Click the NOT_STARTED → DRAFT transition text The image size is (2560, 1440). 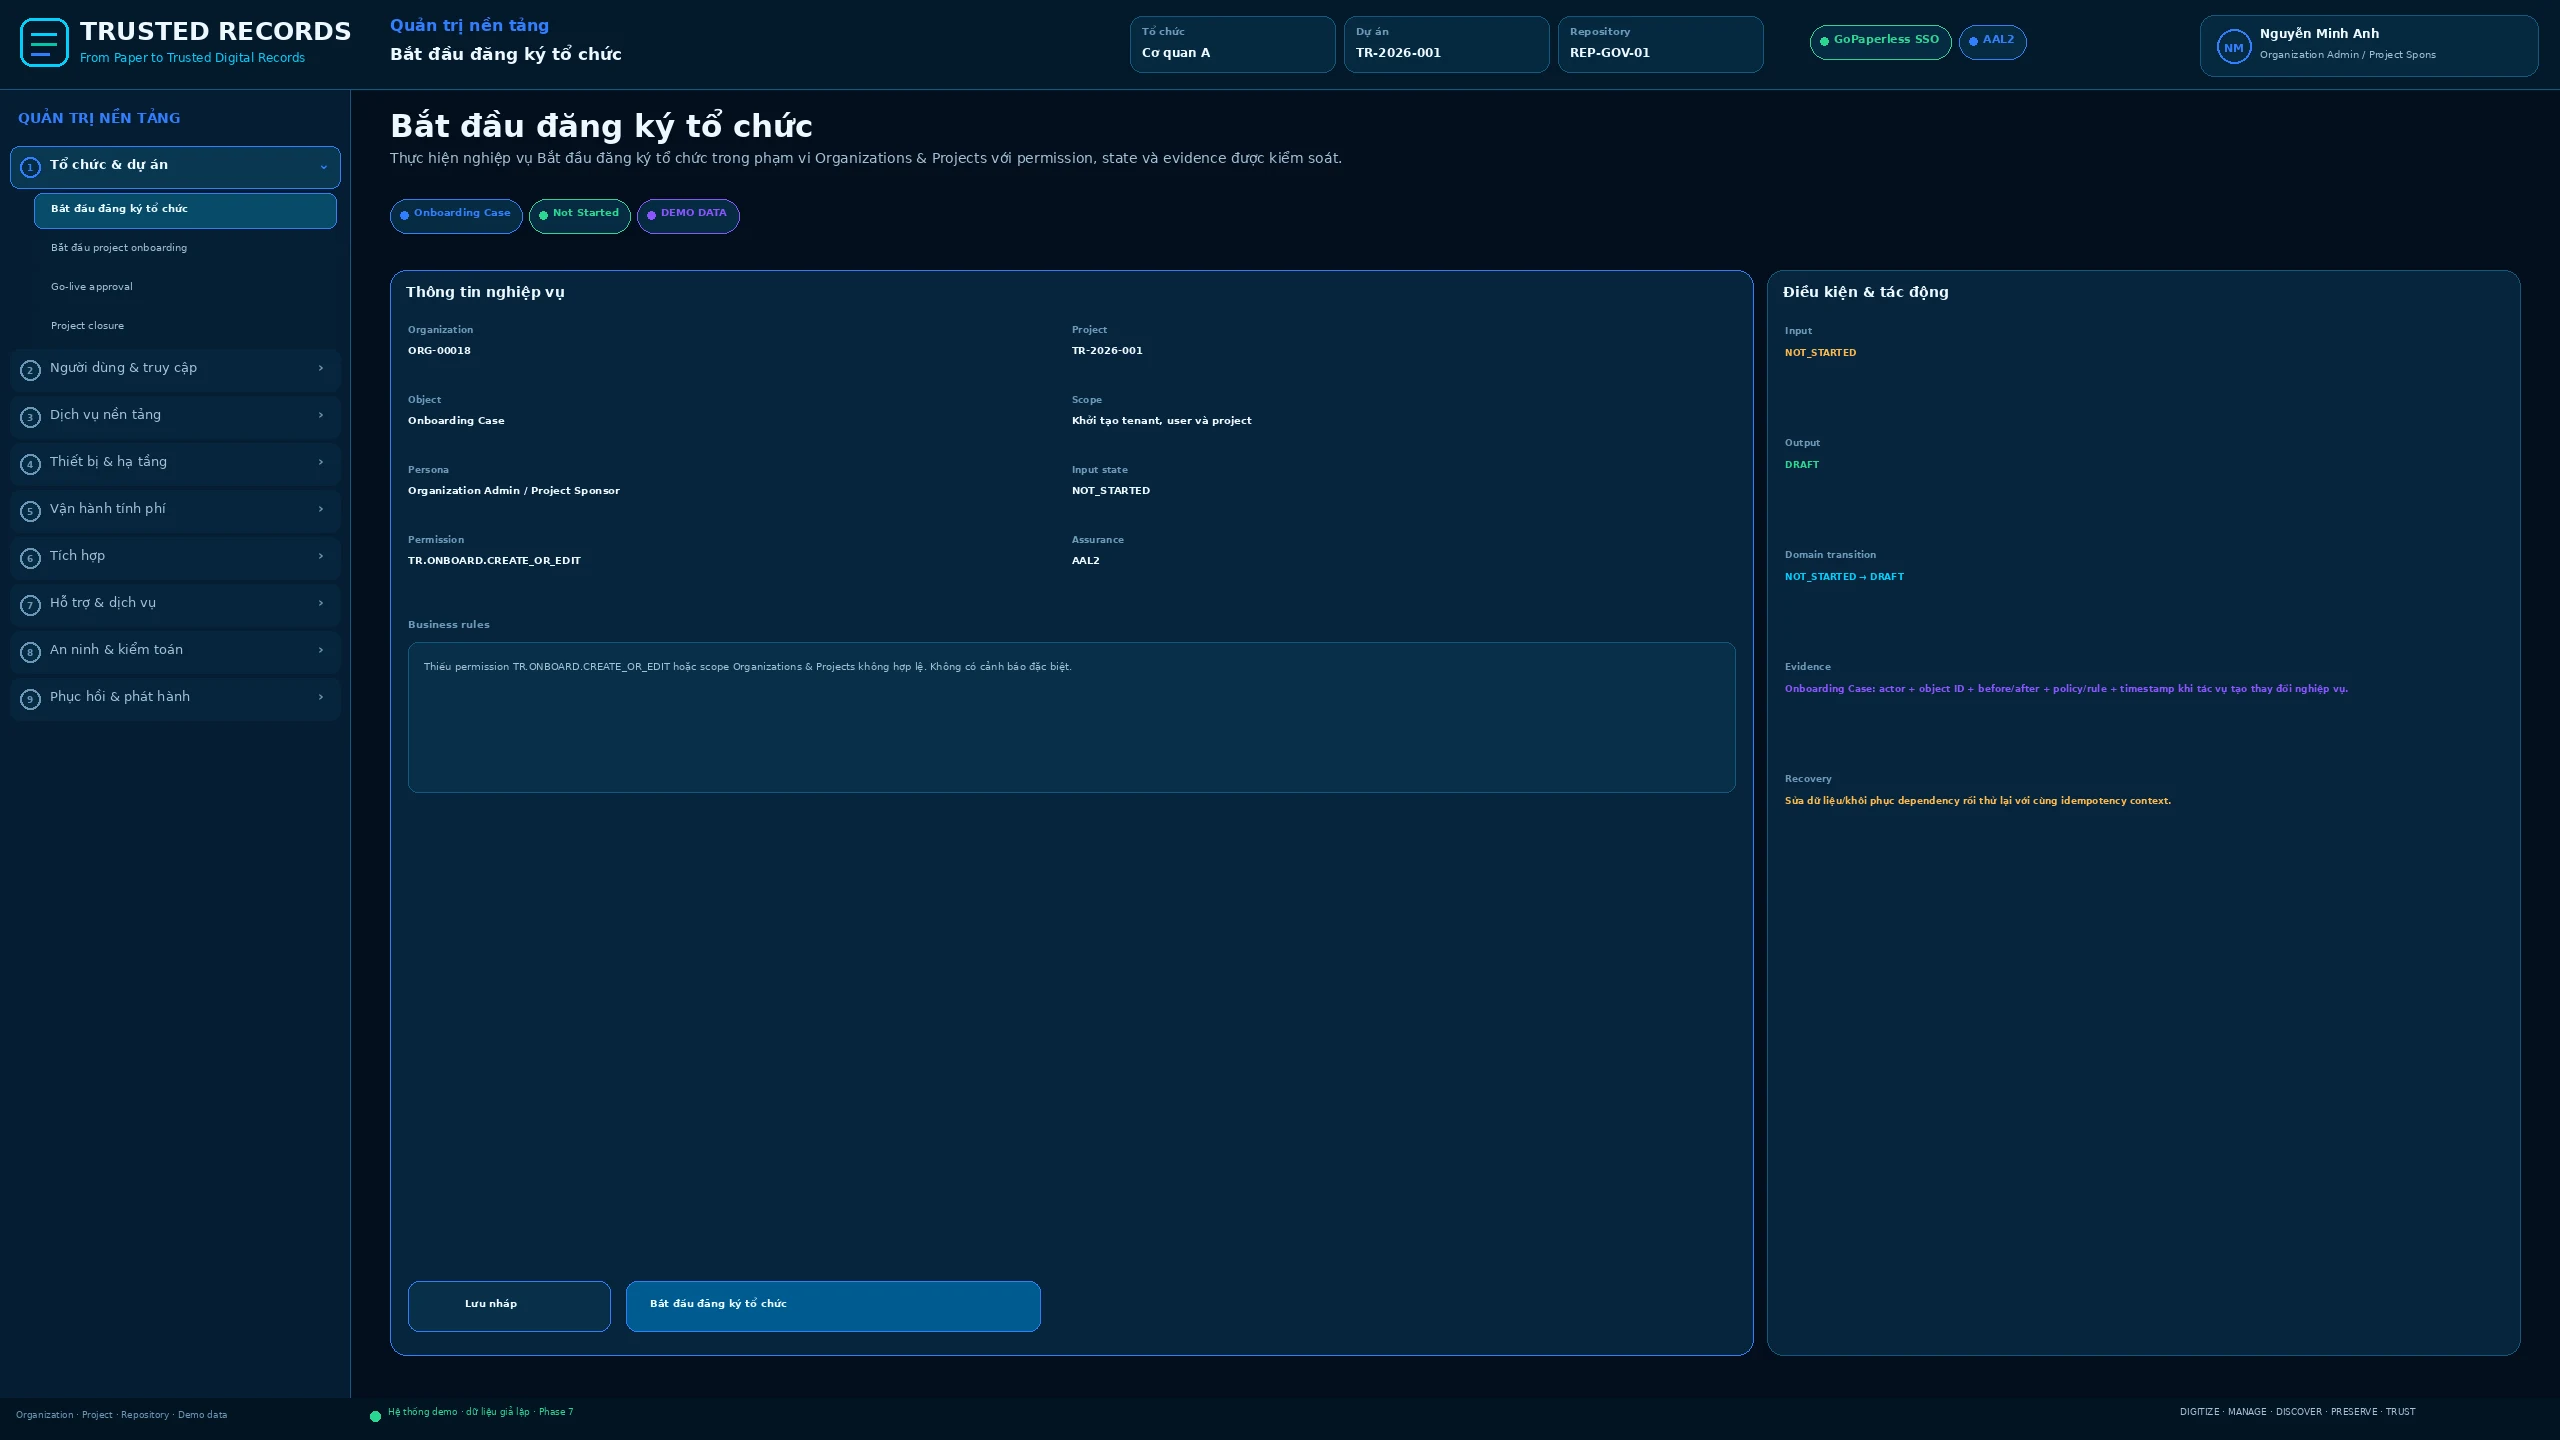coord(1844,577)
